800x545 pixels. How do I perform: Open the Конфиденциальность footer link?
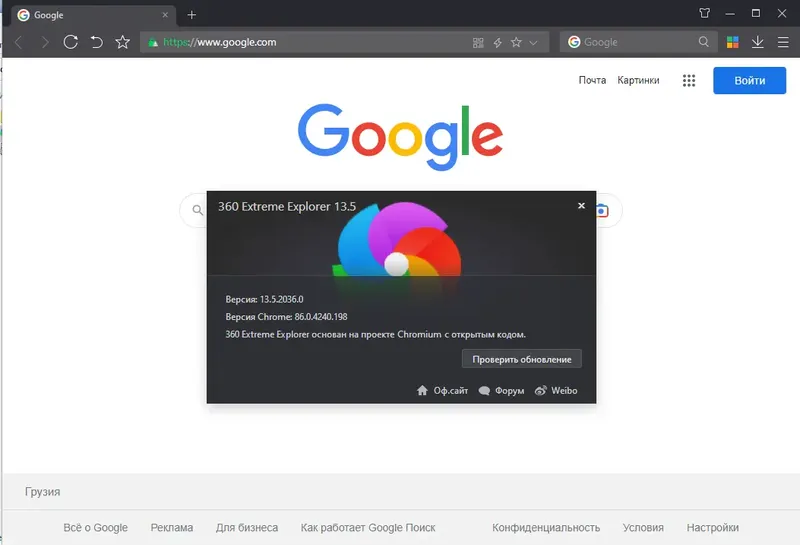point(546,528)
